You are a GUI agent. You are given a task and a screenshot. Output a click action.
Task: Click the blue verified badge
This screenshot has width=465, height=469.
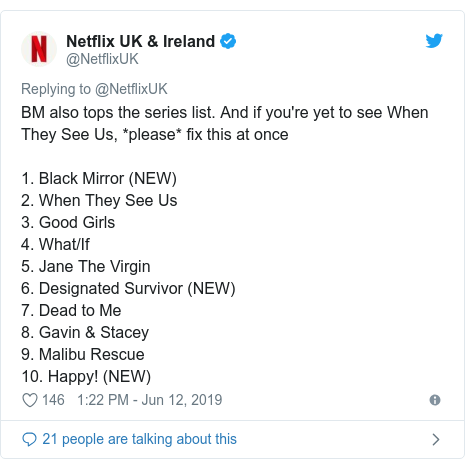coord(228,41)
